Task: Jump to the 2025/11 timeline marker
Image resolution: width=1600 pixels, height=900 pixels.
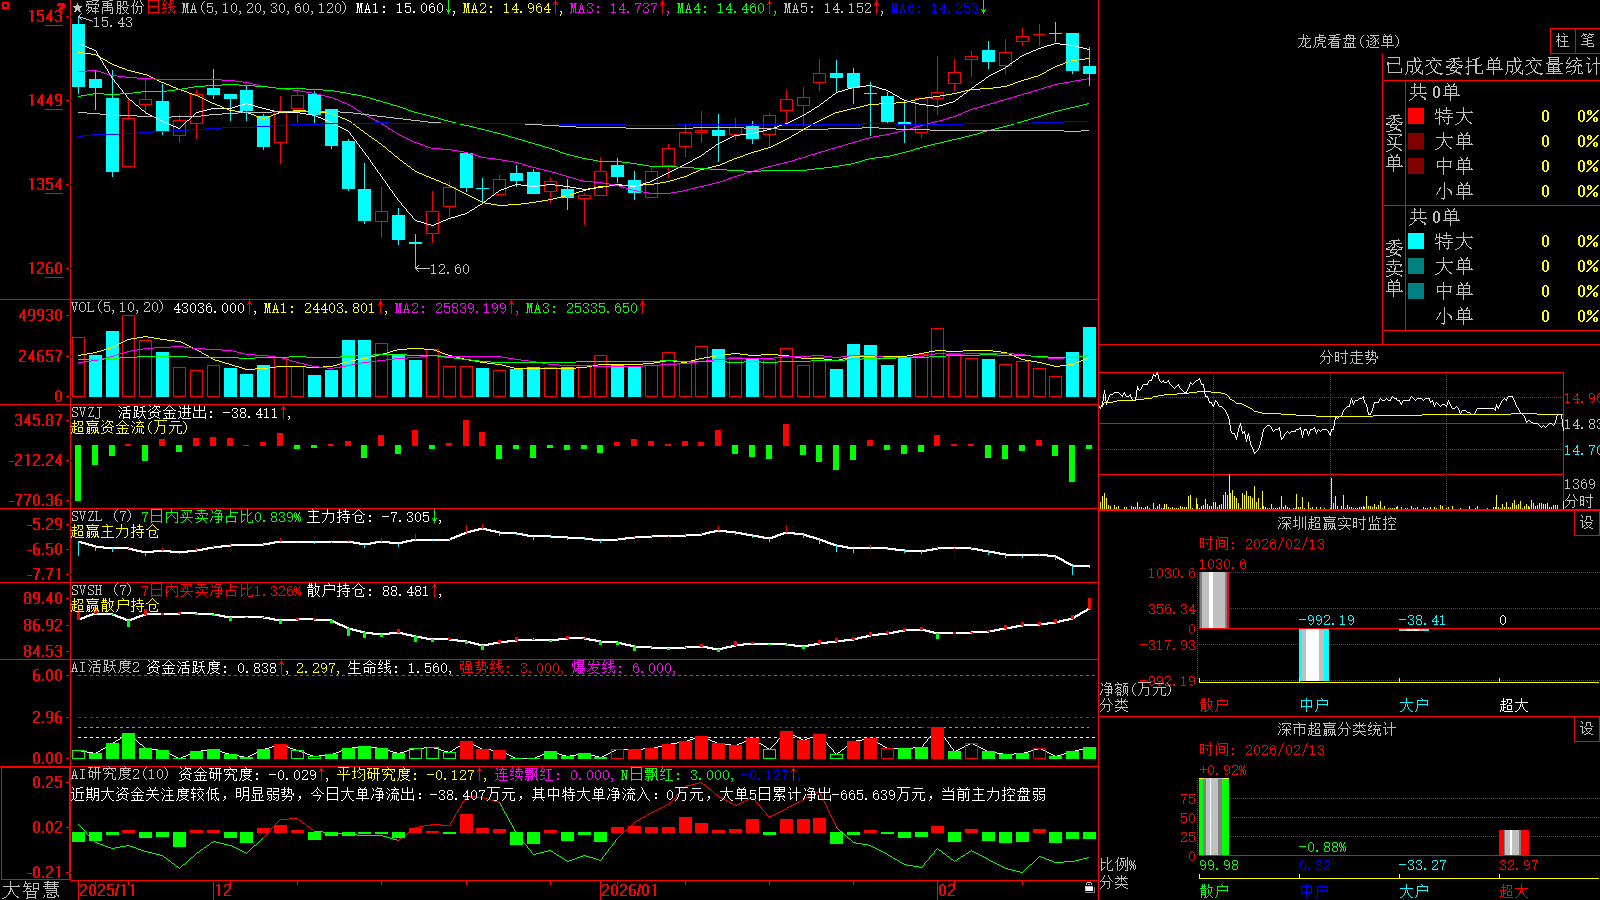Action: coord(107,890)
